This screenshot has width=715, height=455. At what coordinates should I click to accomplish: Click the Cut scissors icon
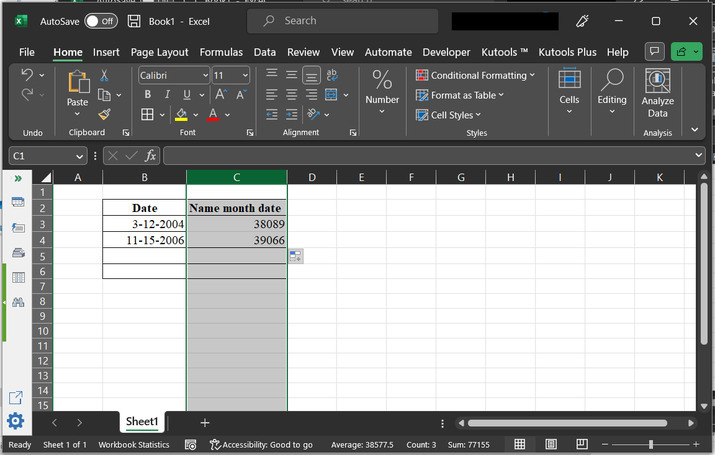point(104,76)
